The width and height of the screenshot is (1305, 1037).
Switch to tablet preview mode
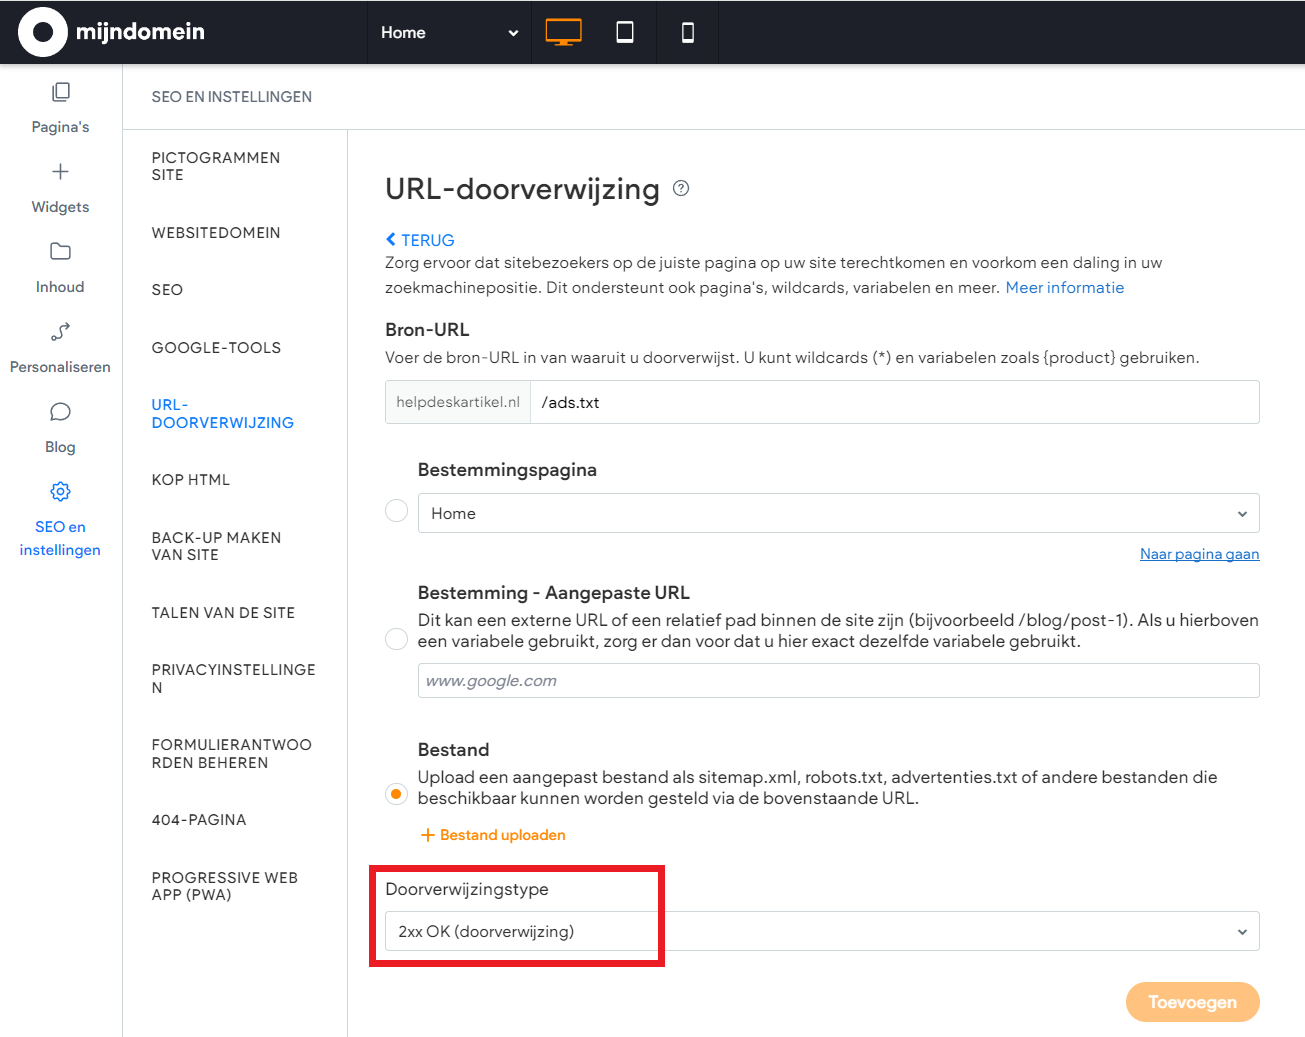tap(625, 32)
